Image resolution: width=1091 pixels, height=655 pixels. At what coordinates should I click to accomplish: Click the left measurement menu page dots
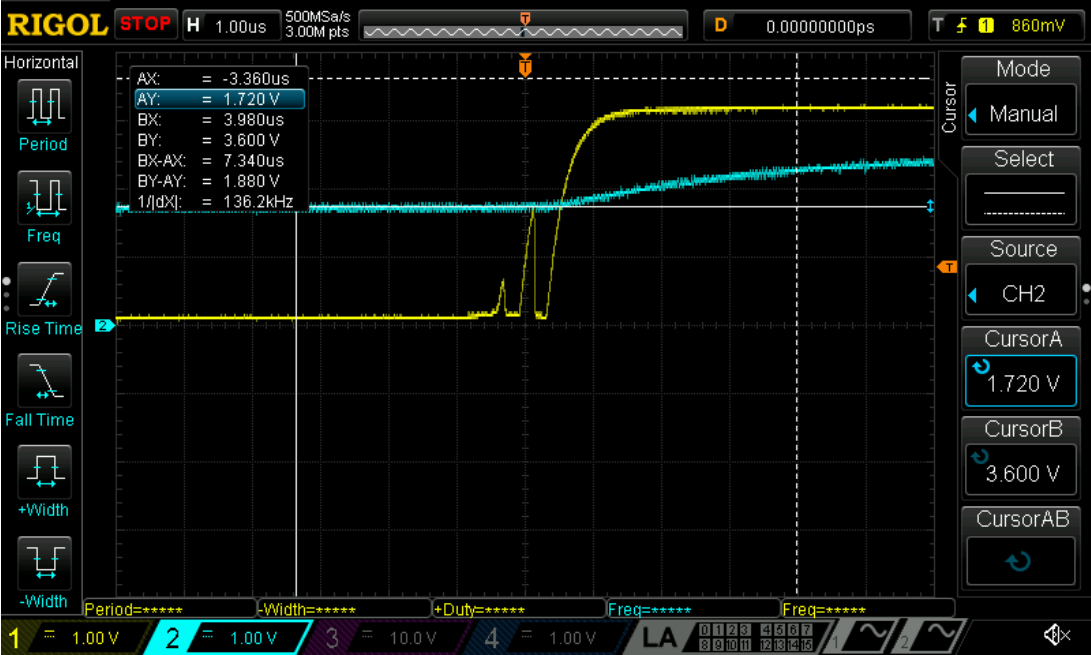click(6, 294)
